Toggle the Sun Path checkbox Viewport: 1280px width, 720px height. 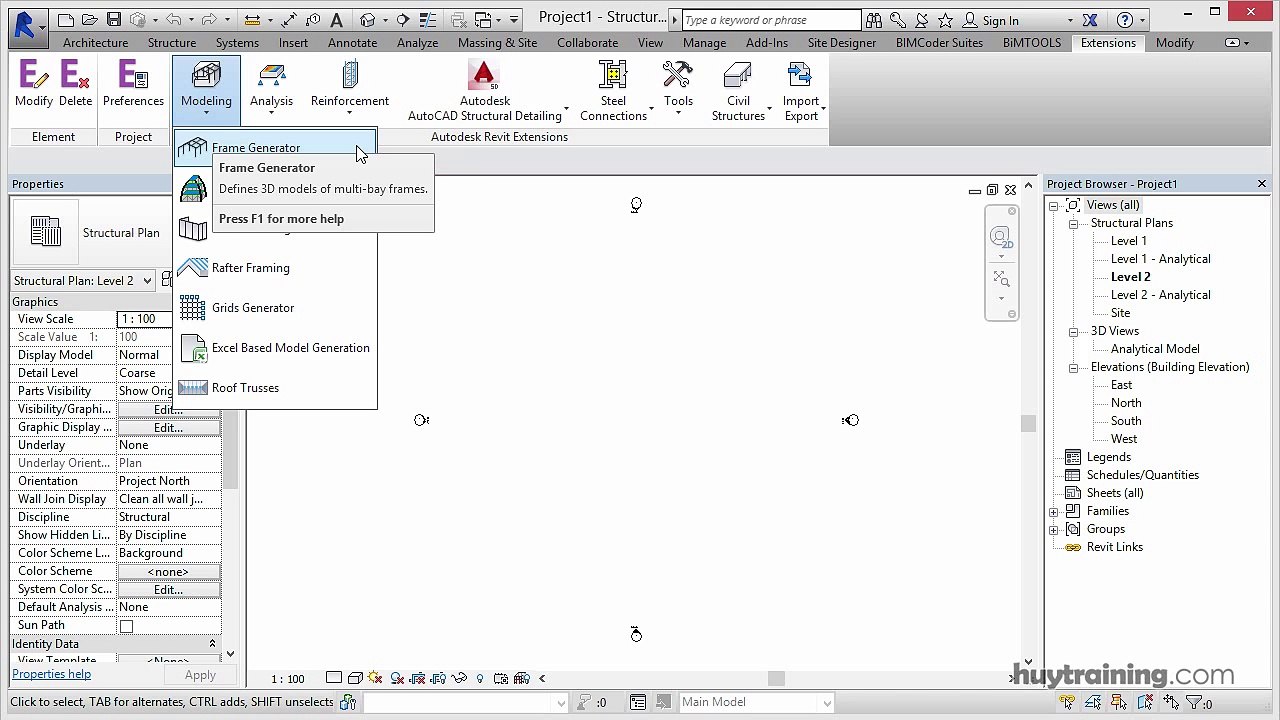click(x=126, y=626)
